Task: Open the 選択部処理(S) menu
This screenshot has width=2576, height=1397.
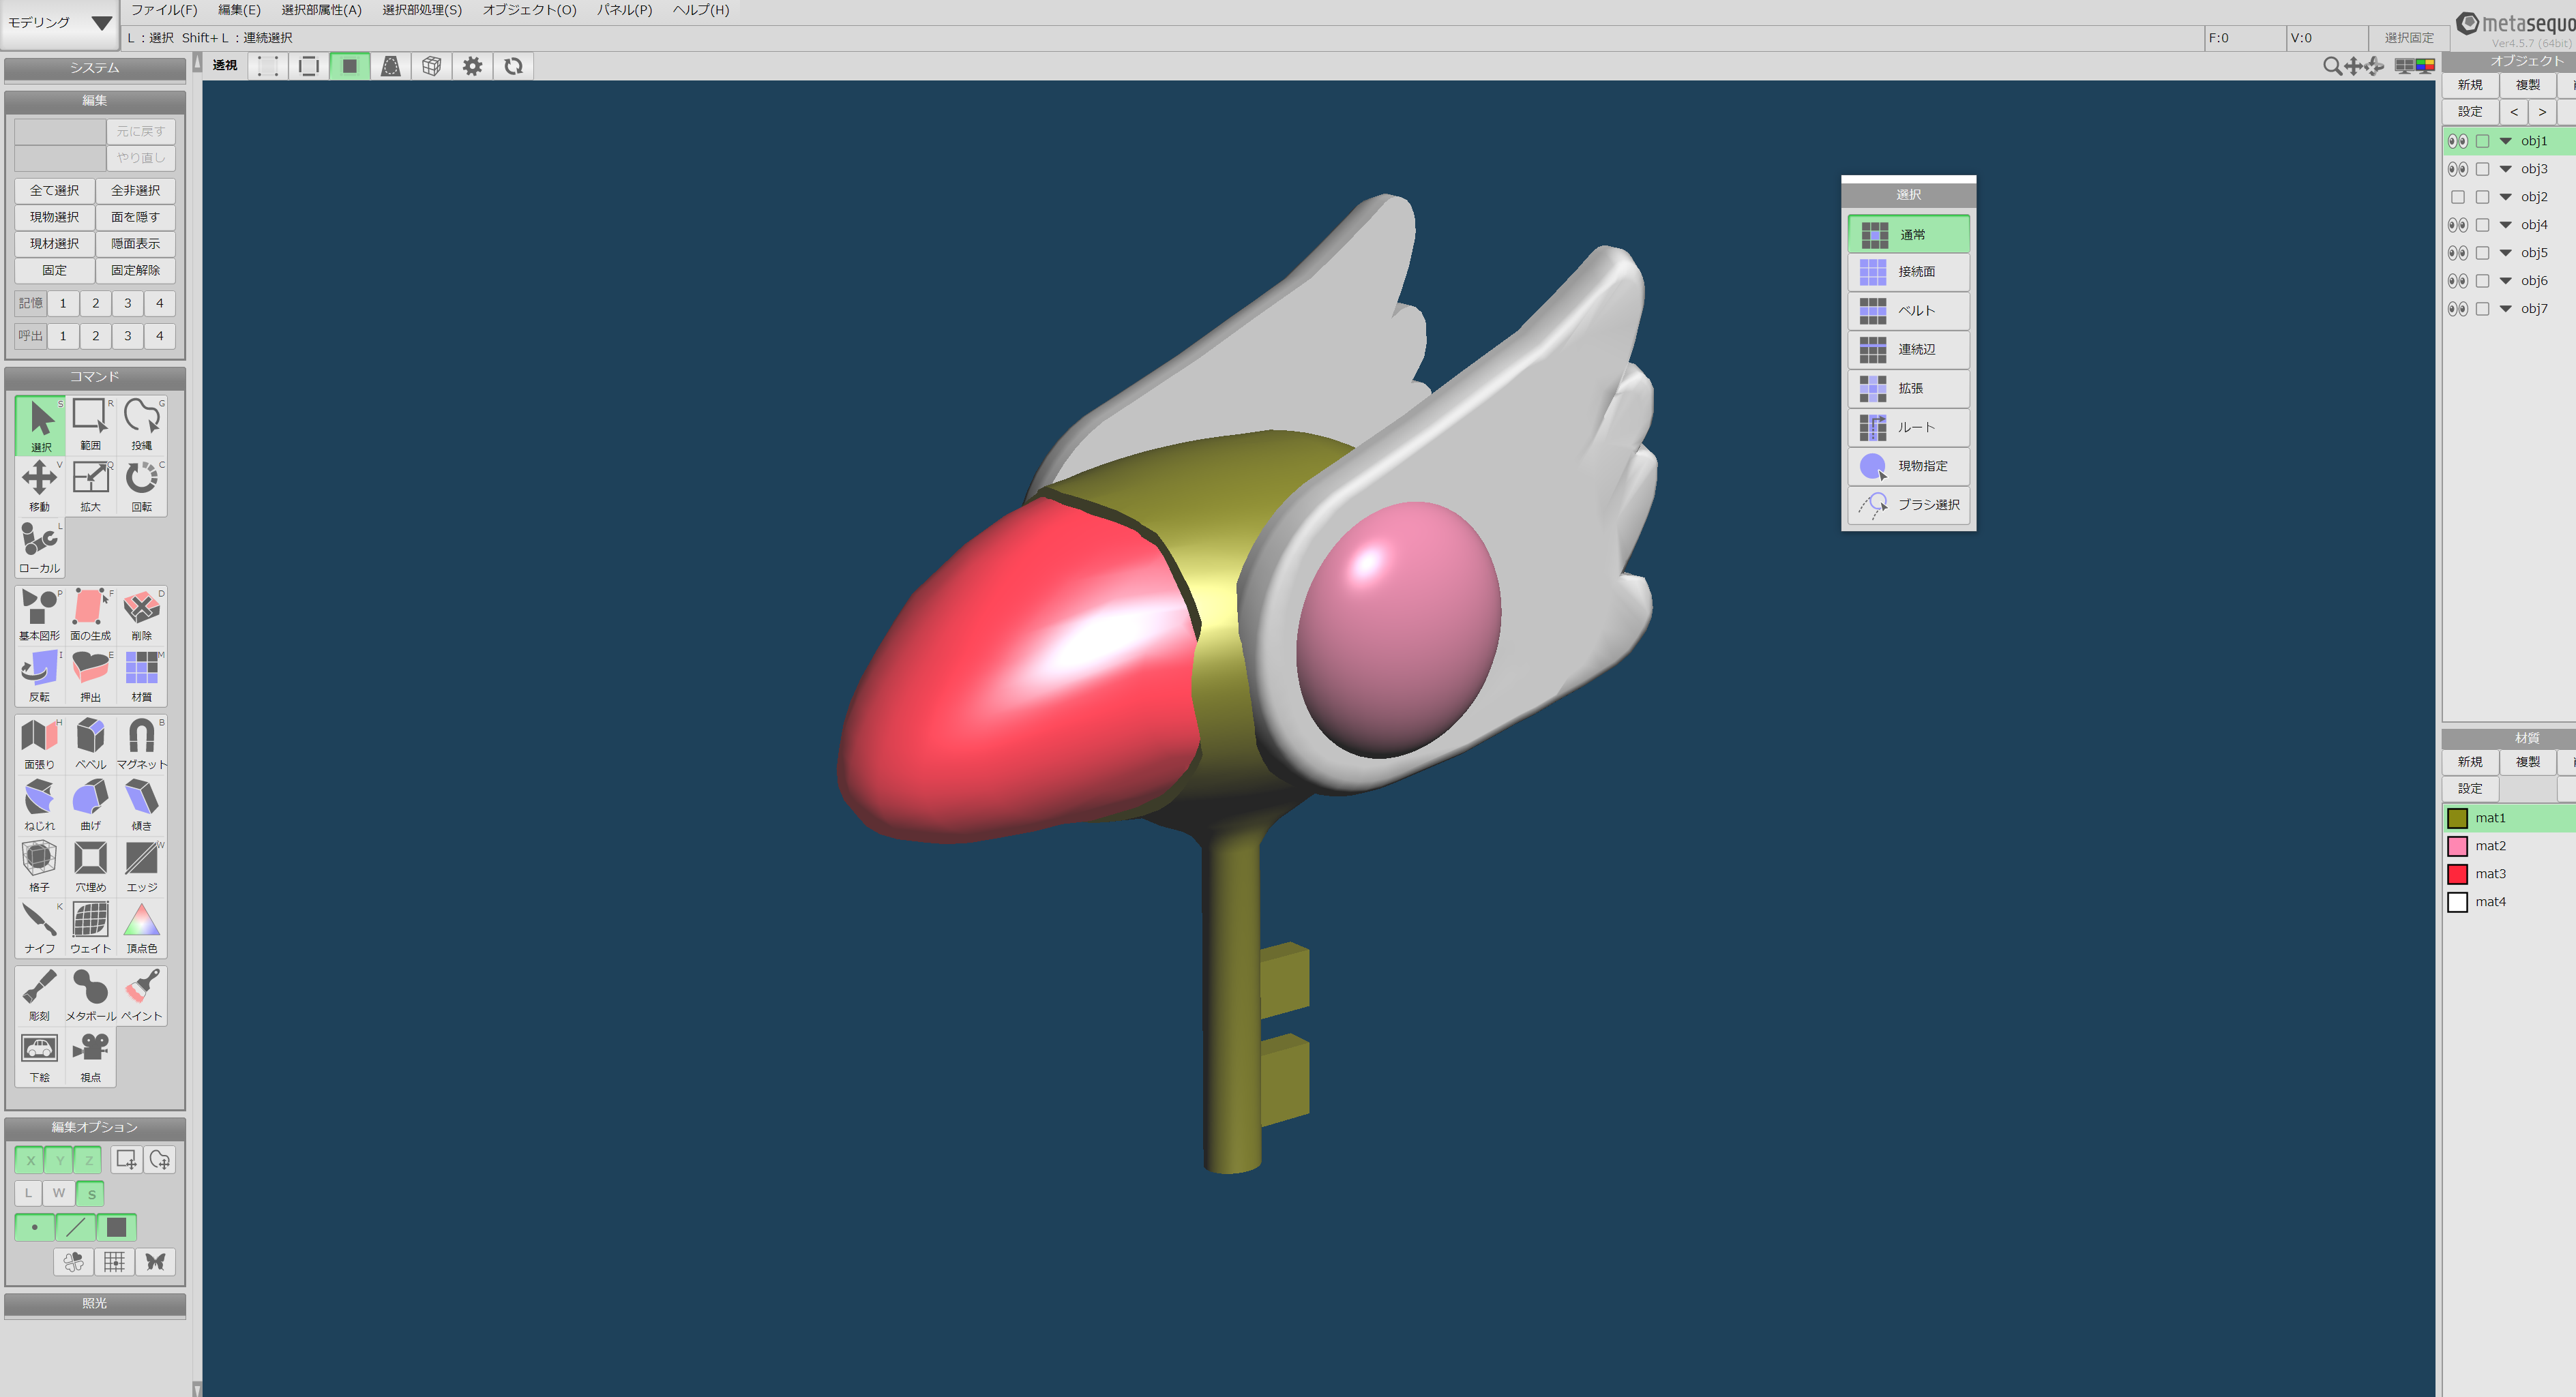Action: pyautogui.click(x=422, y=10)
